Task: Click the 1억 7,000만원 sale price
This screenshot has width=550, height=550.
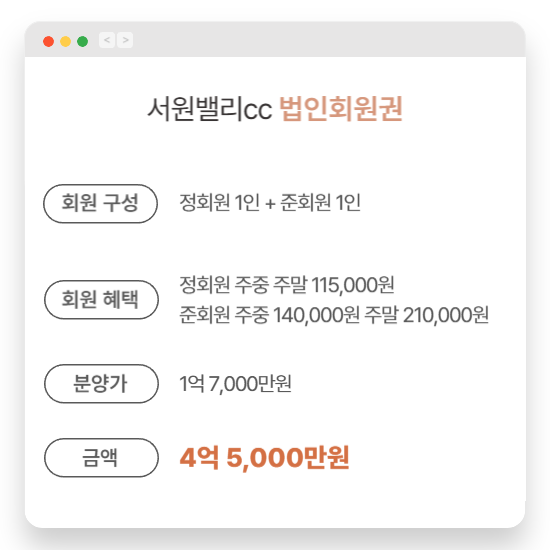Action: (x=235, y=384)
